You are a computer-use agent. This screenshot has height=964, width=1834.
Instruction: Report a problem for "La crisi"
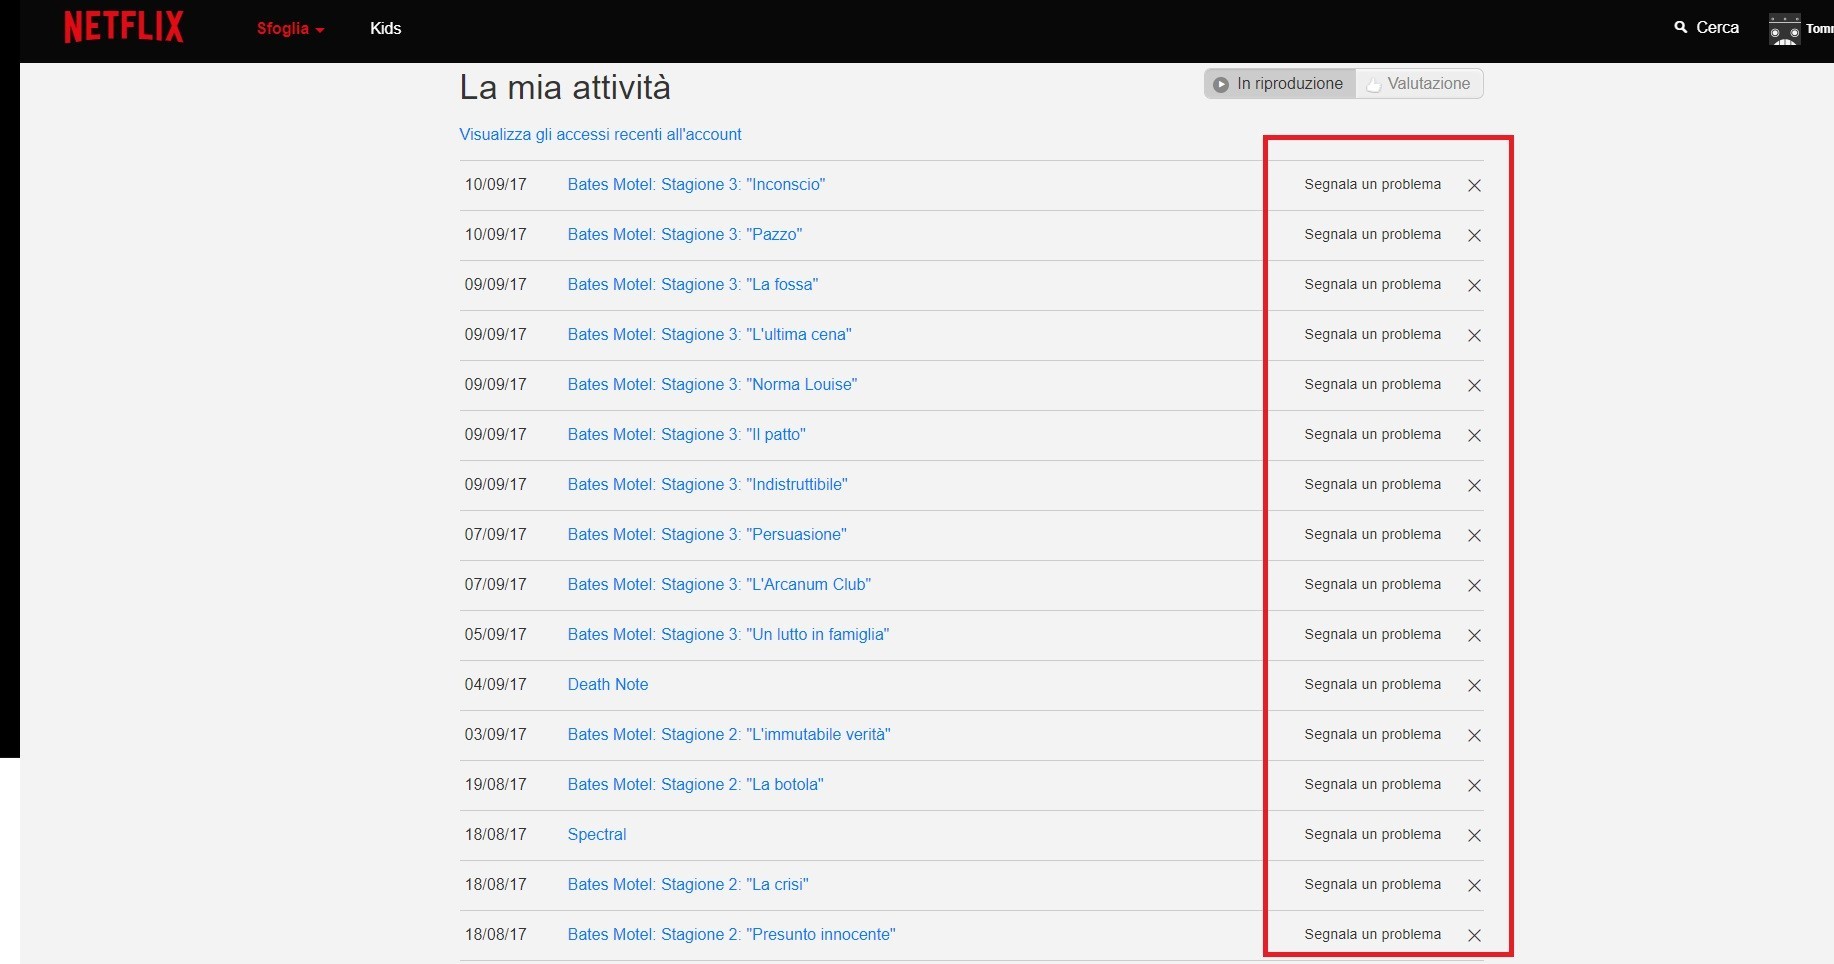1372,884
